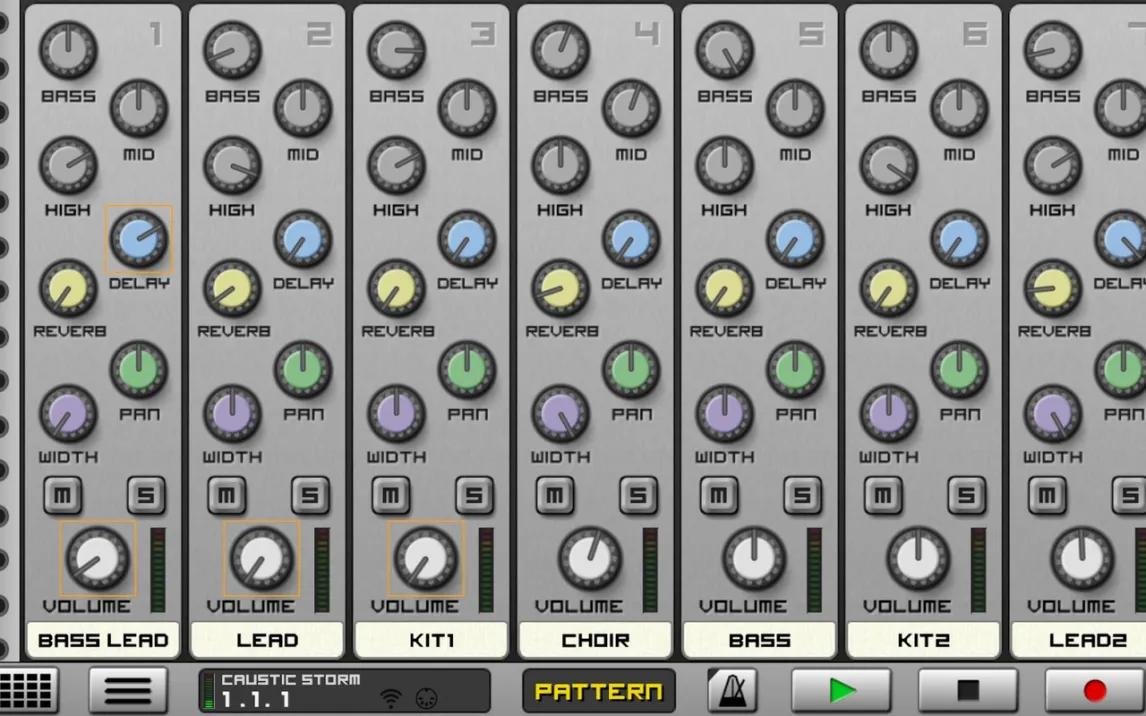Switch the PATTERN mode button
Viewport: 1146px width, 716px height.
tap(598, 691)
